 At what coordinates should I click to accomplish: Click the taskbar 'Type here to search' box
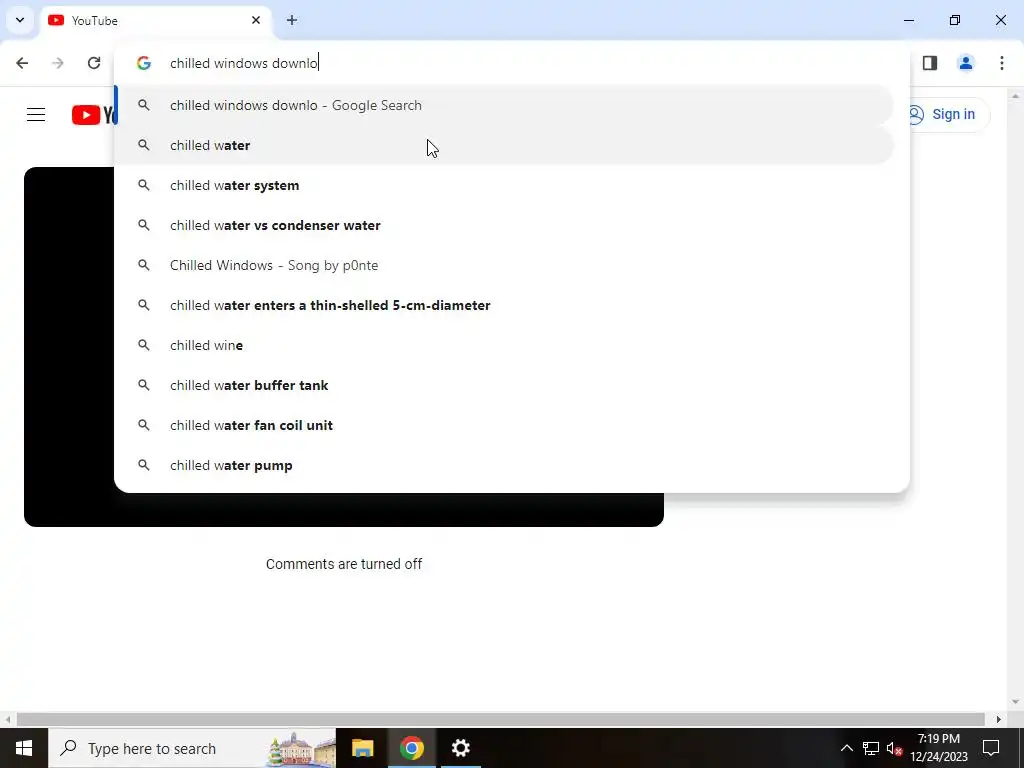[x=191, y=748]
